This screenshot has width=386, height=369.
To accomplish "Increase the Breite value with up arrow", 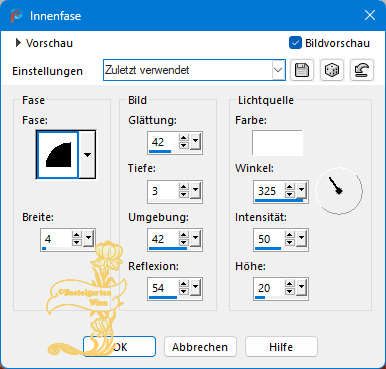I will click(77, 235).
